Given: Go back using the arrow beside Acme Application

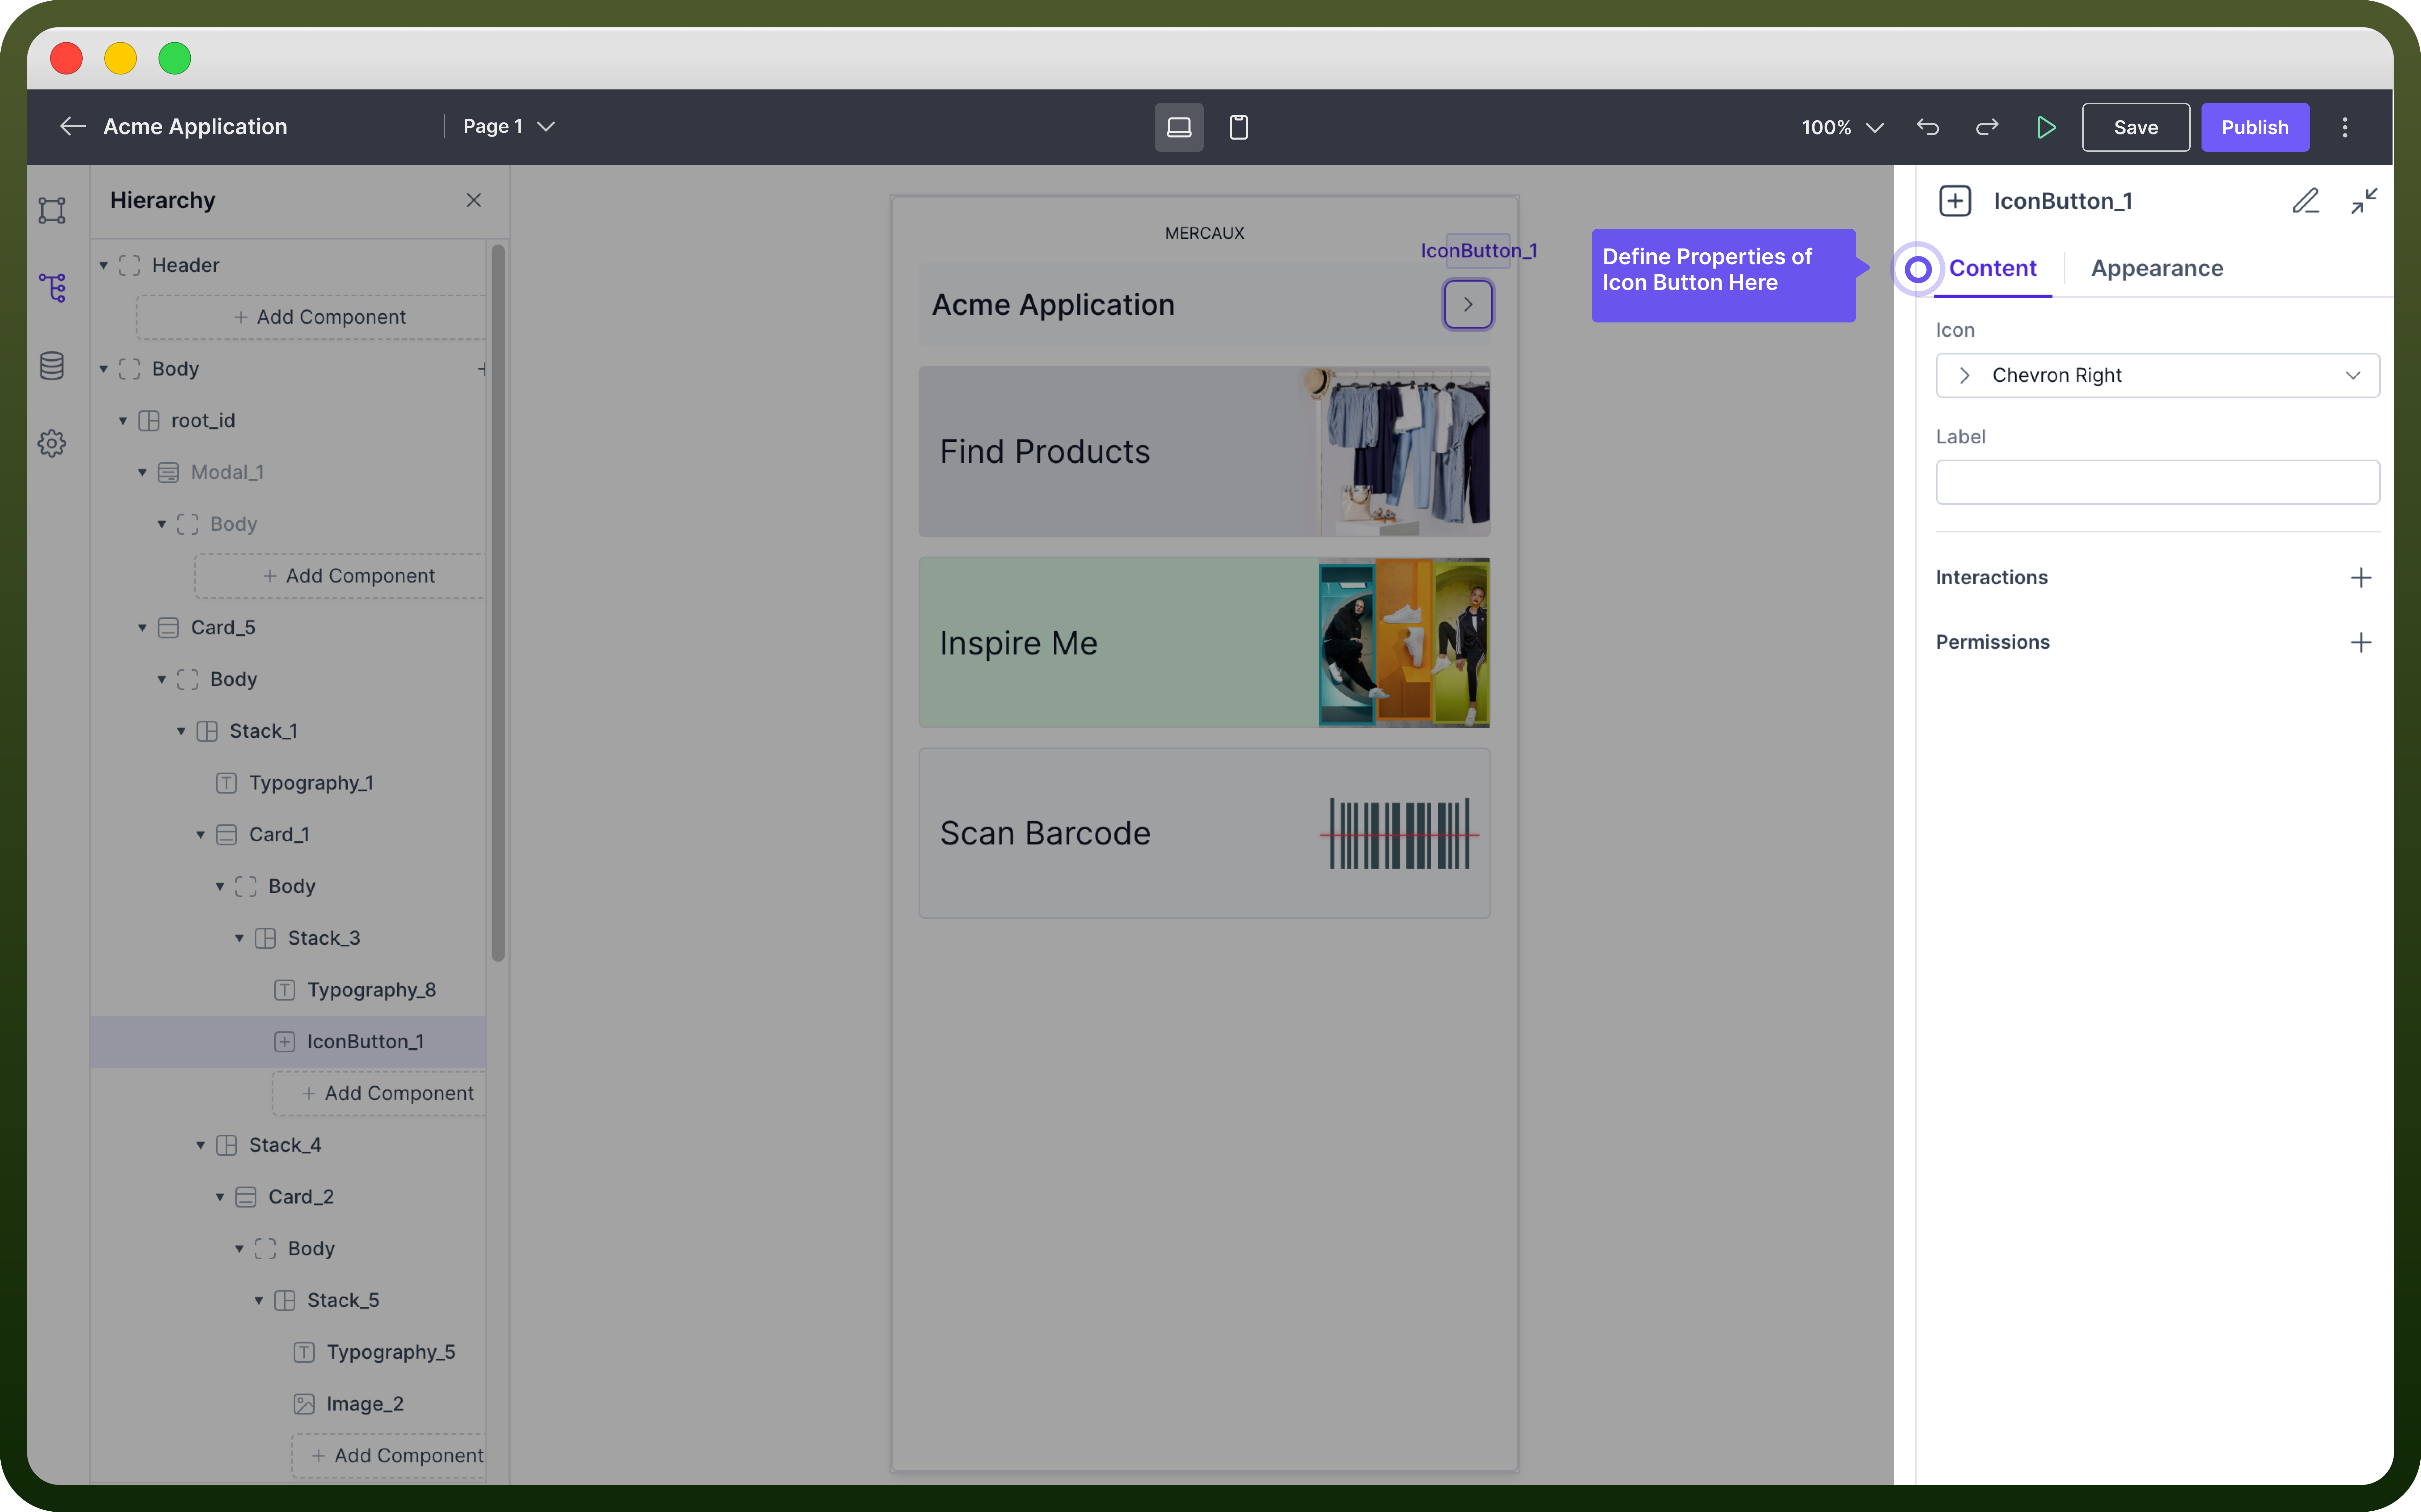Looking at the screenshot, I should click(72, 126).
